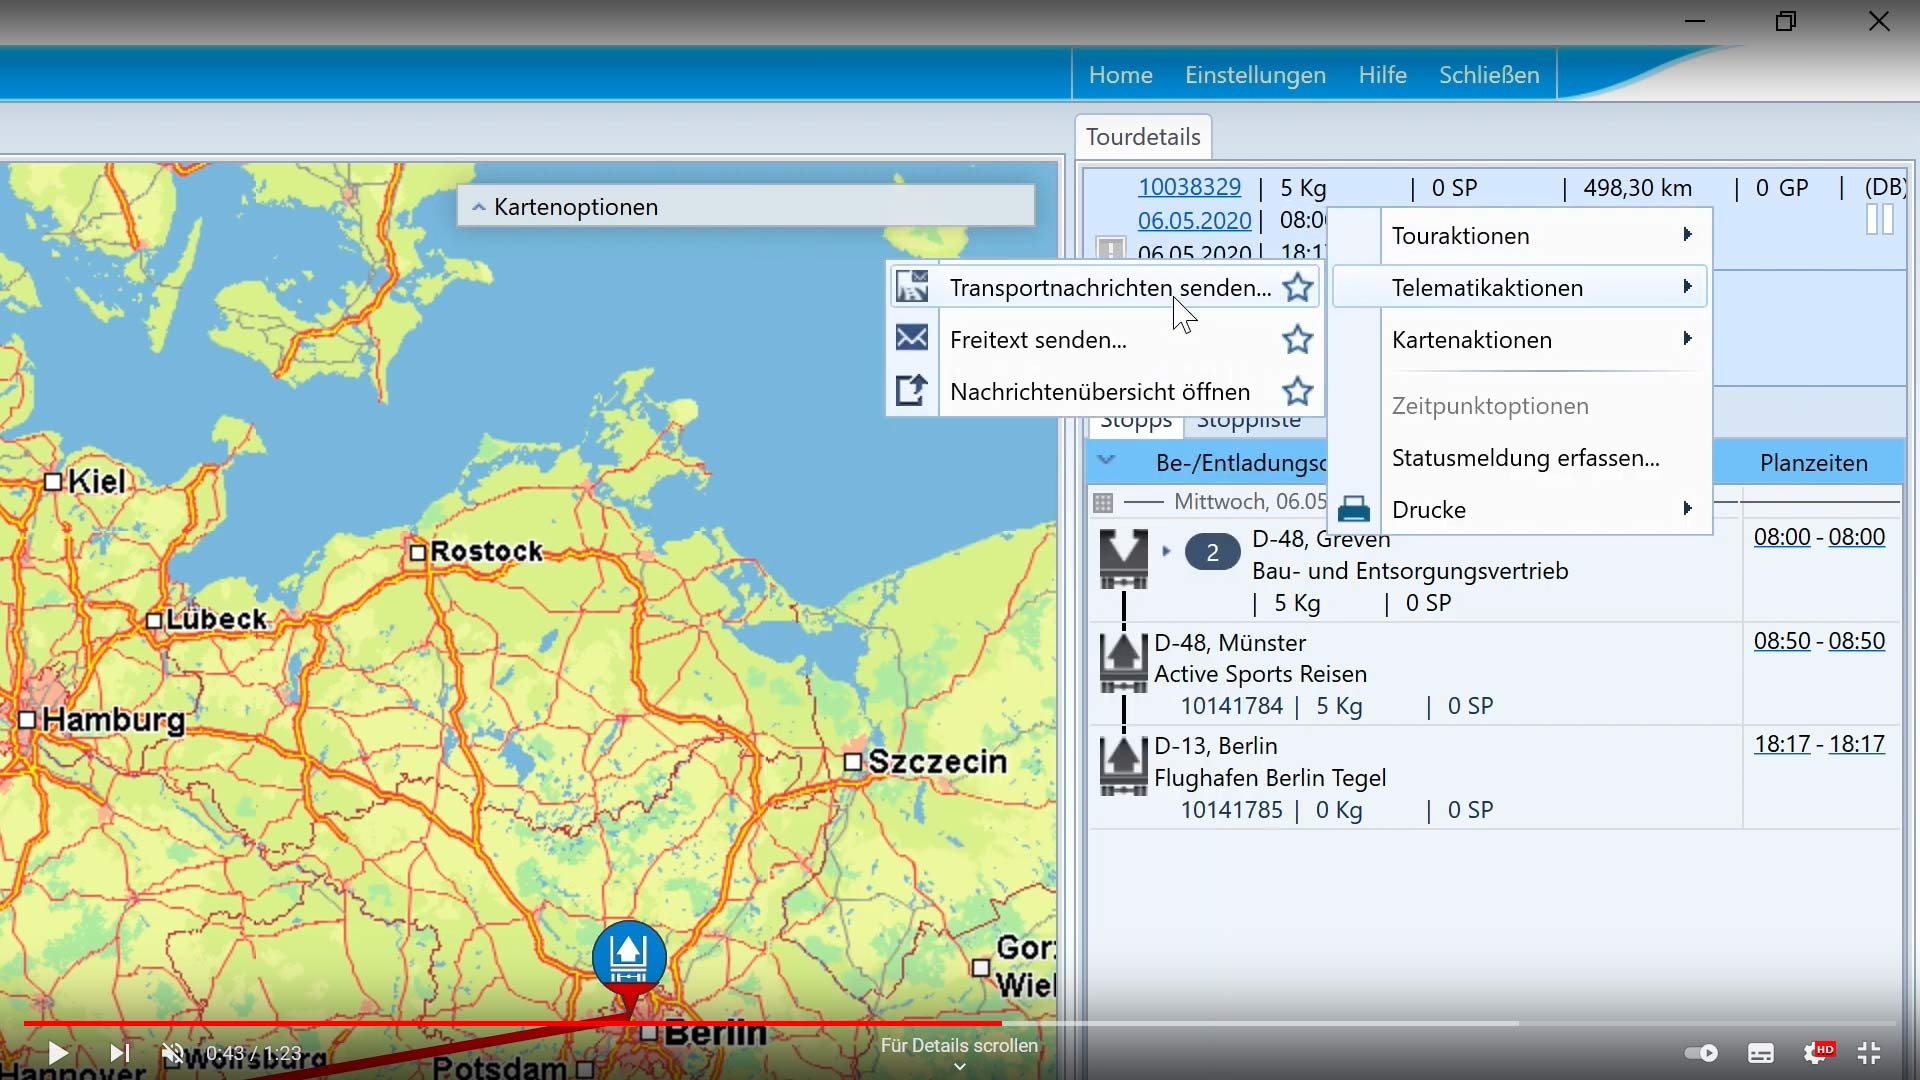Click the Berlin unloading map marker

[629, 958]
